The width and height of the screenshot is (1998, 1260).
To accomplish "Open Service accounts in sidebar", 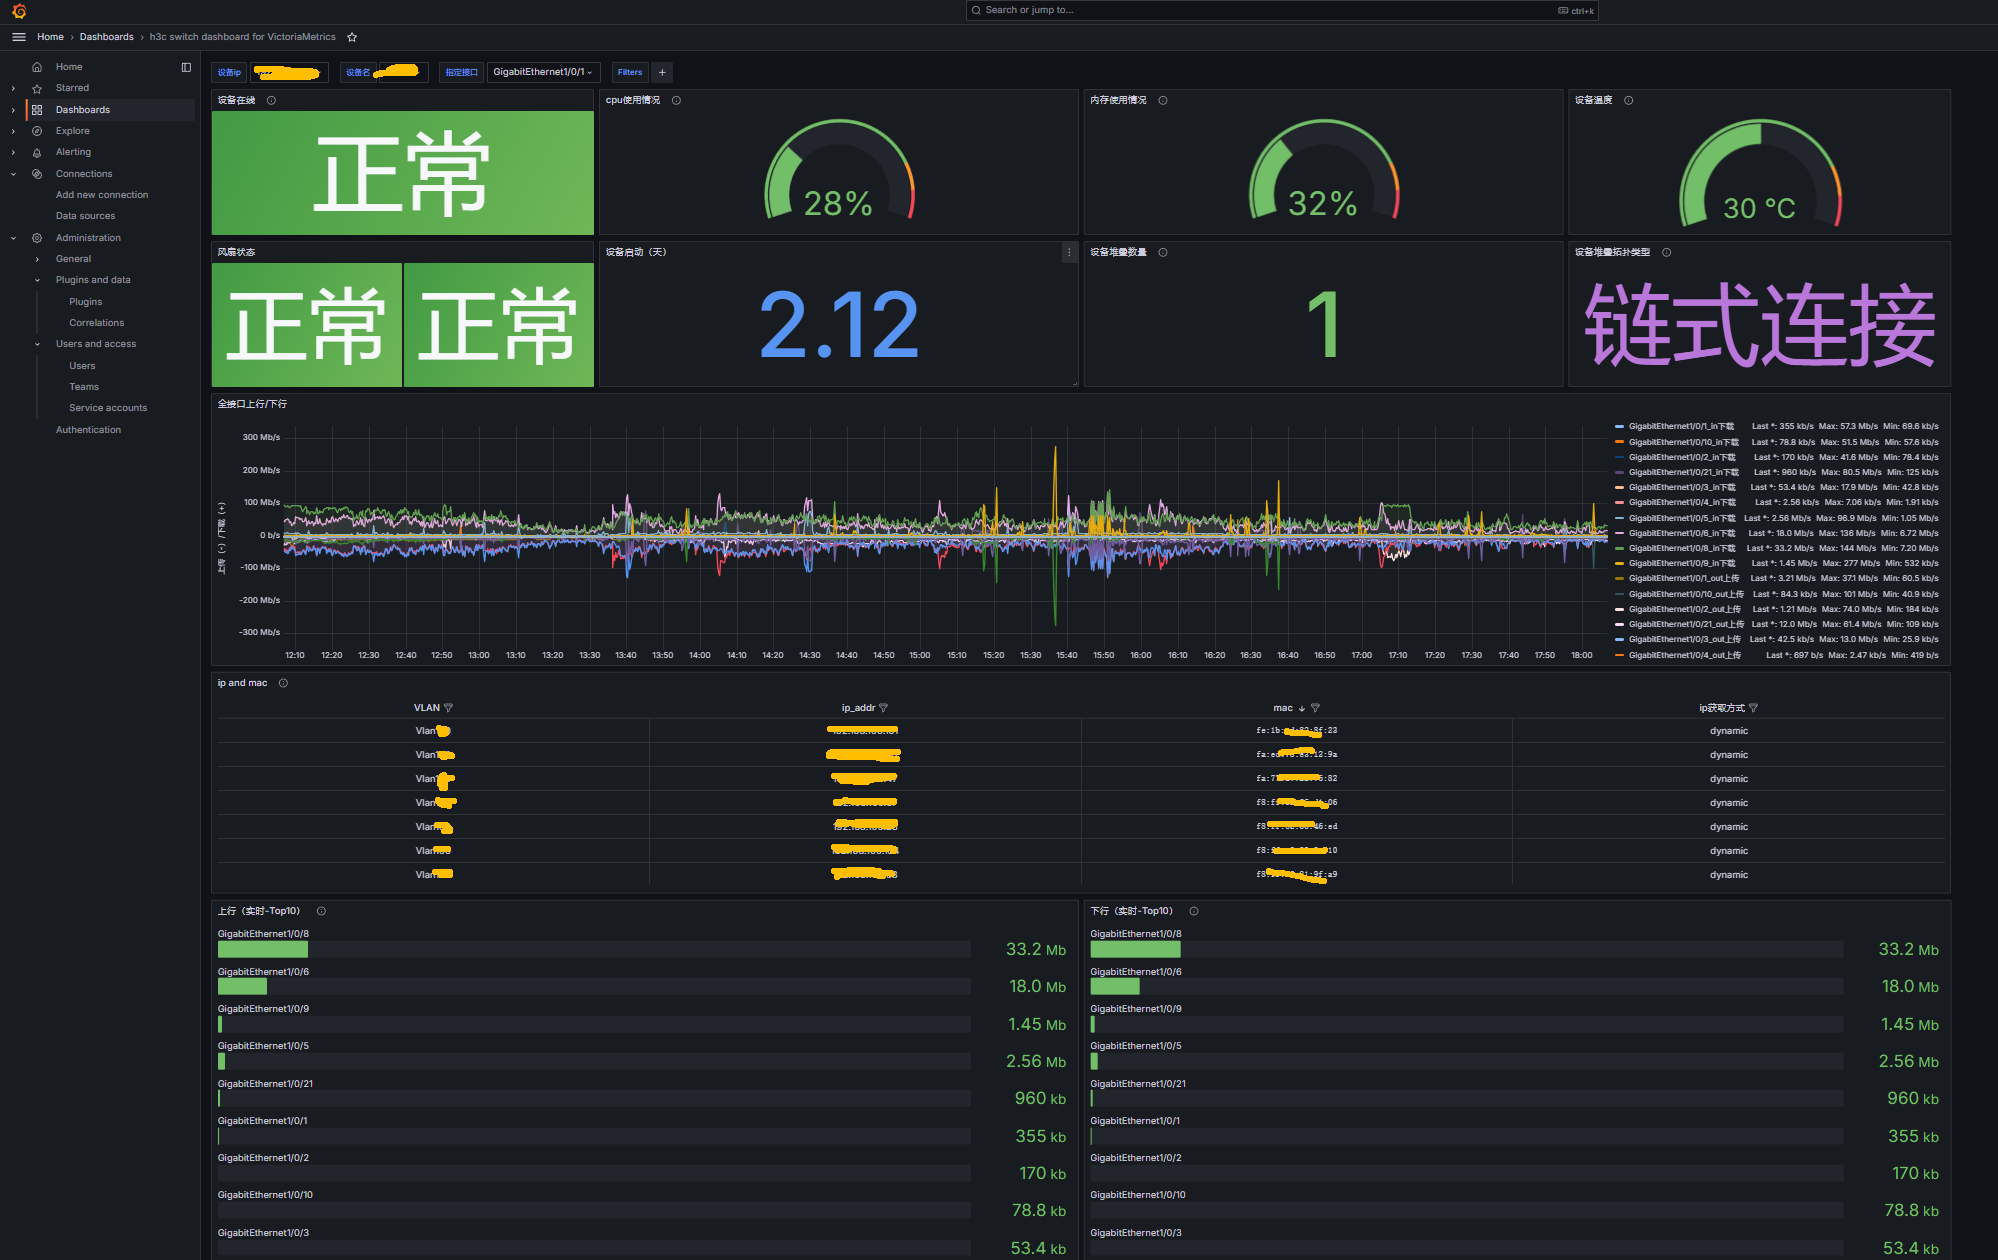I will tap(108, 408).
